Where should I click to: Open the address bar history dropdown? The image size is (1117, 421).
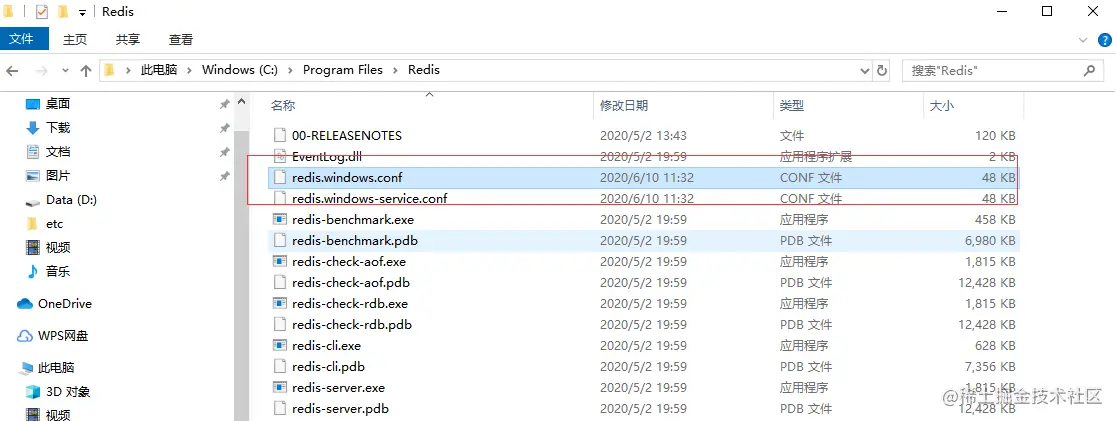(x=865, y=71)
